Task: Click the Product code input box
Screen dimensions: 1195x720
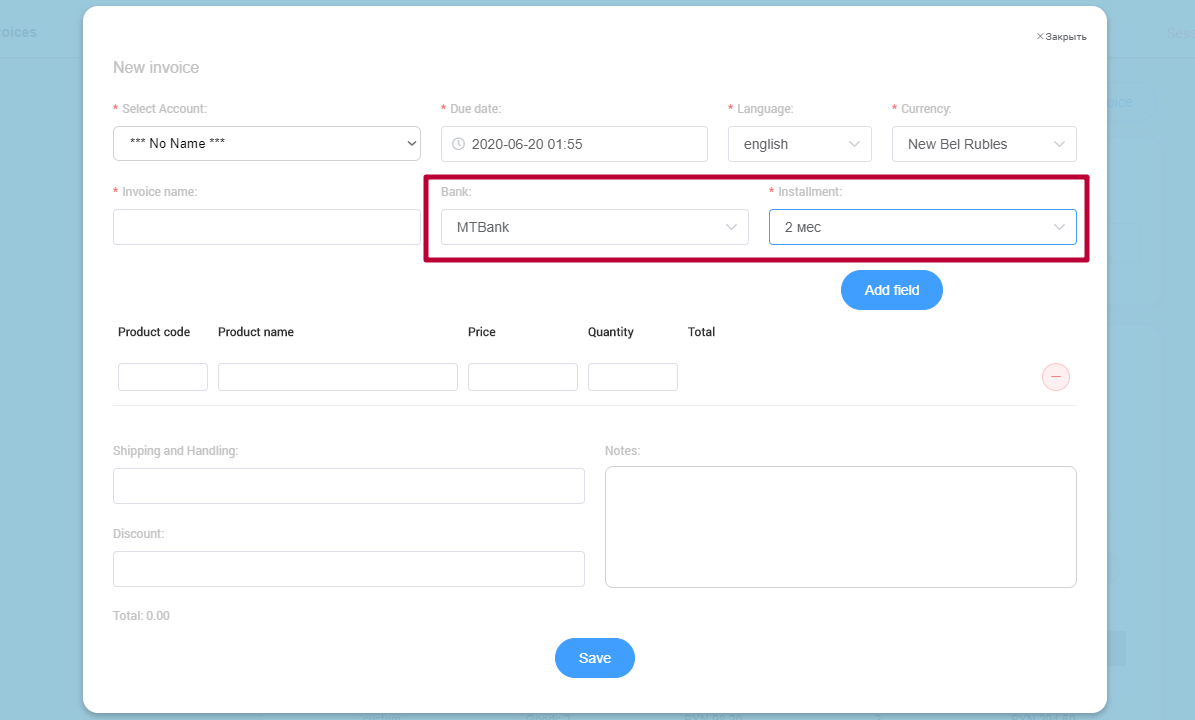Action: pos(163,377)
